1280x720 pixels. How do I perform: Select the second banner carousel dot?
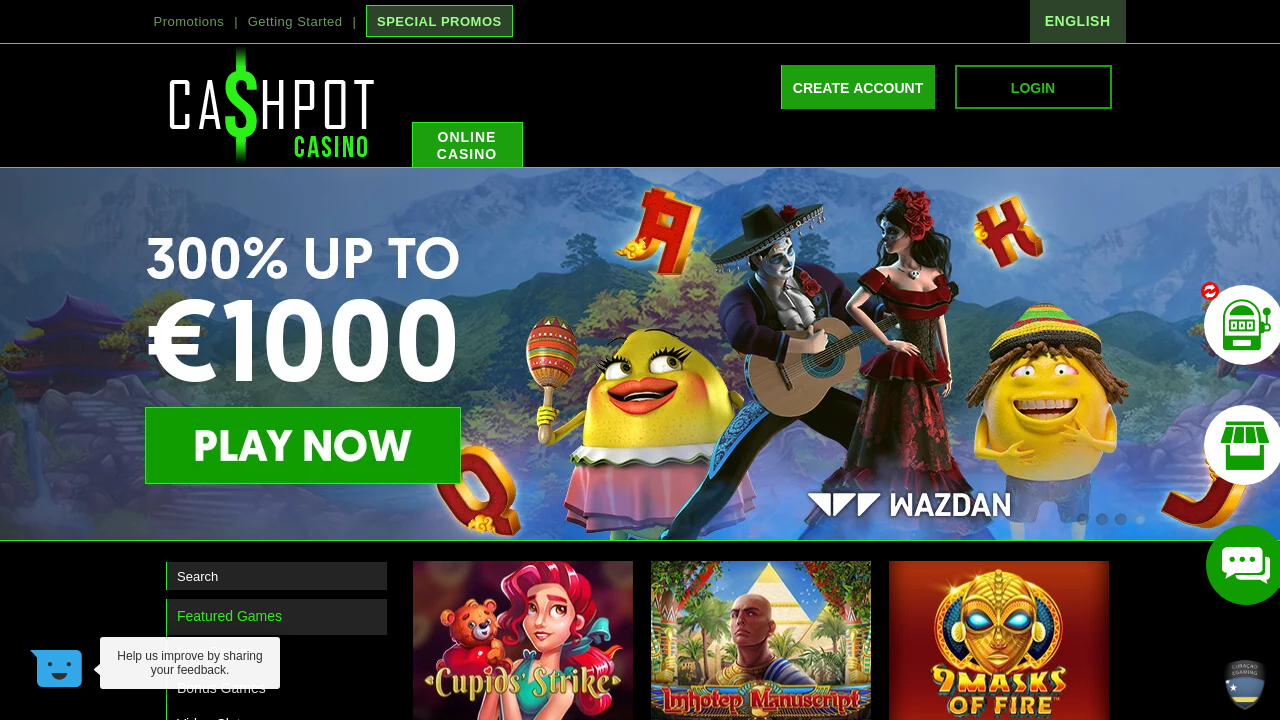pyautogui.click(x=1102, y=519)
